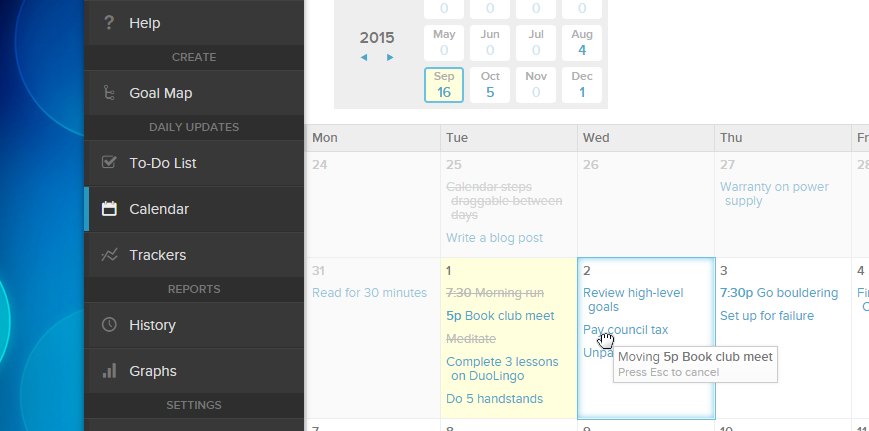
Task: Select the Sep month tile
Action: pyautogui.click(x=444, y=85)
